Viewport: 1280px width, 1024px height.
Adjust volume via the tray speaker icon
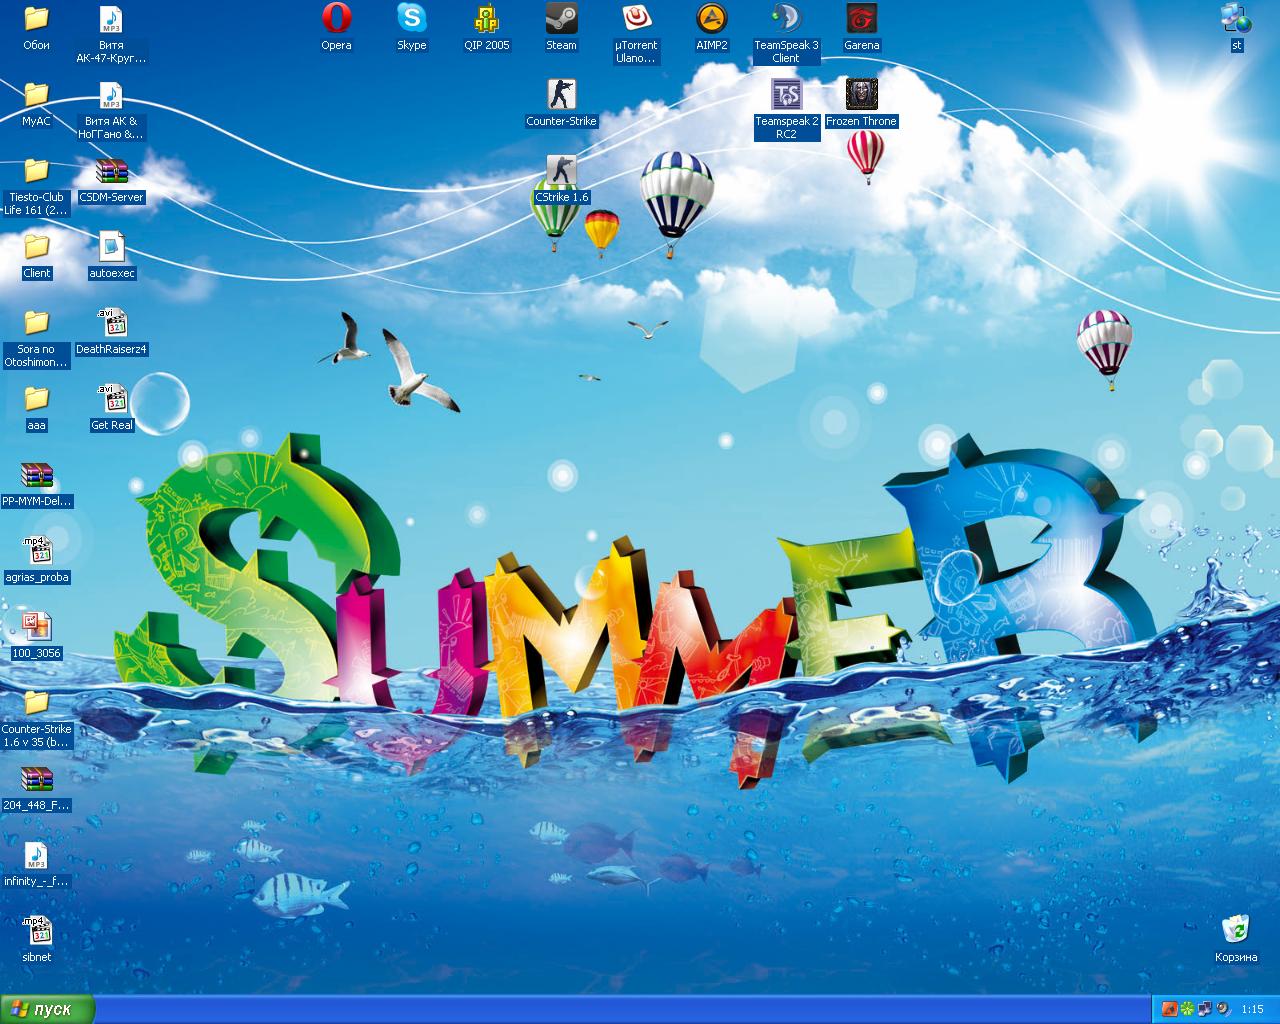1221,1008
